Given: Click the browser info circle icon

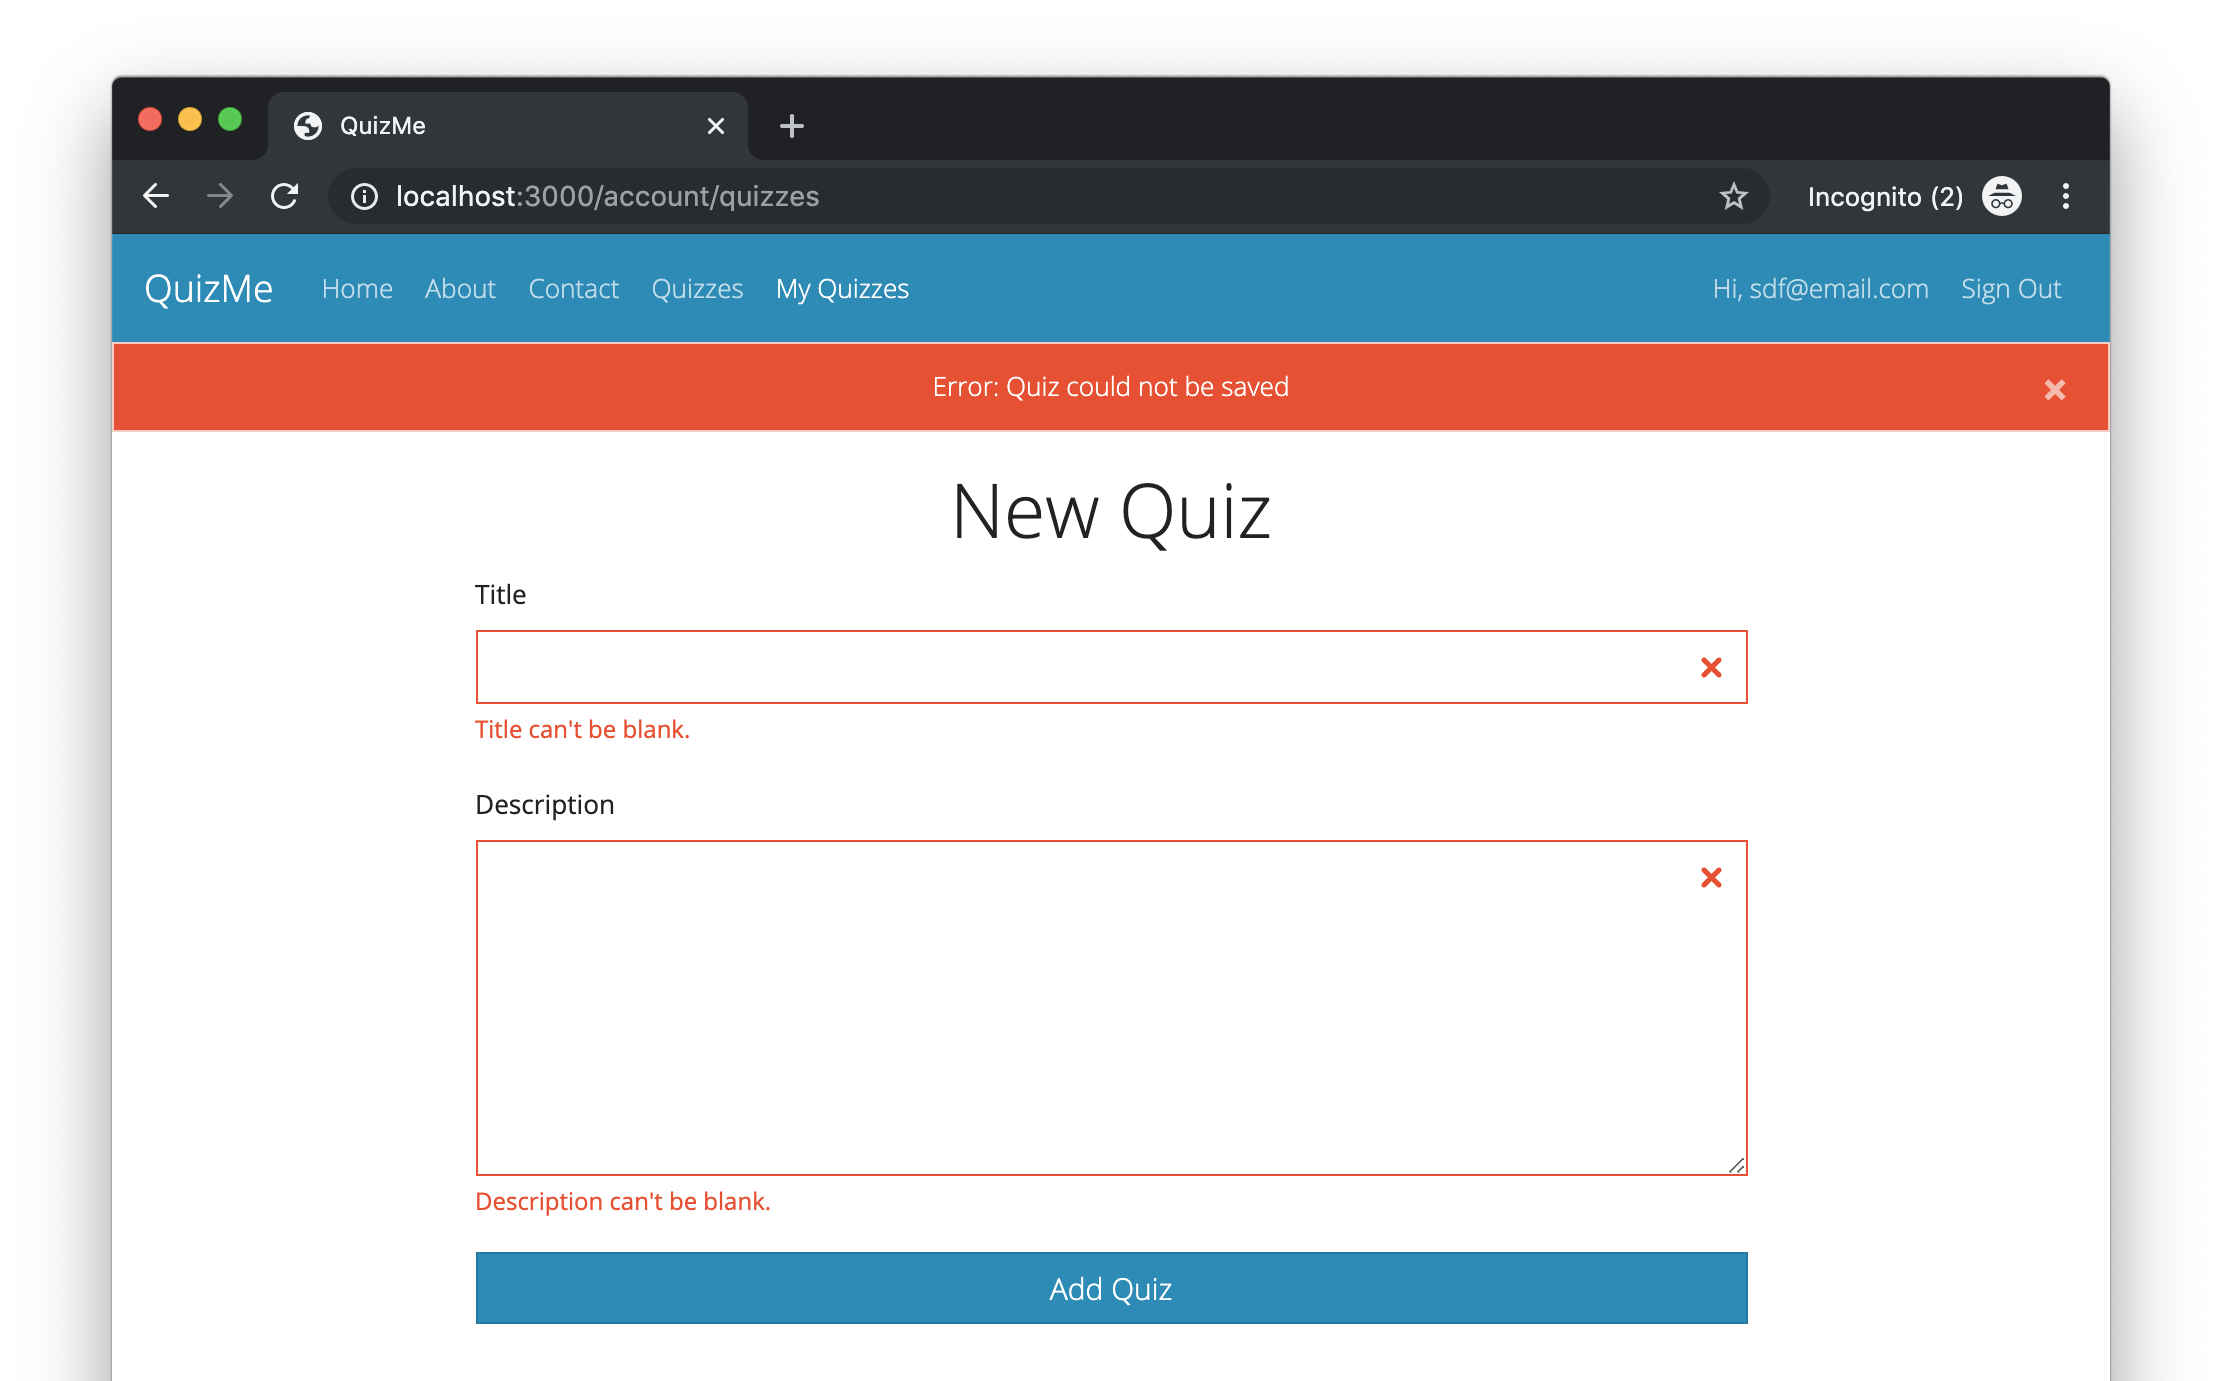Looking at the screenshot, I should point(356,196).
